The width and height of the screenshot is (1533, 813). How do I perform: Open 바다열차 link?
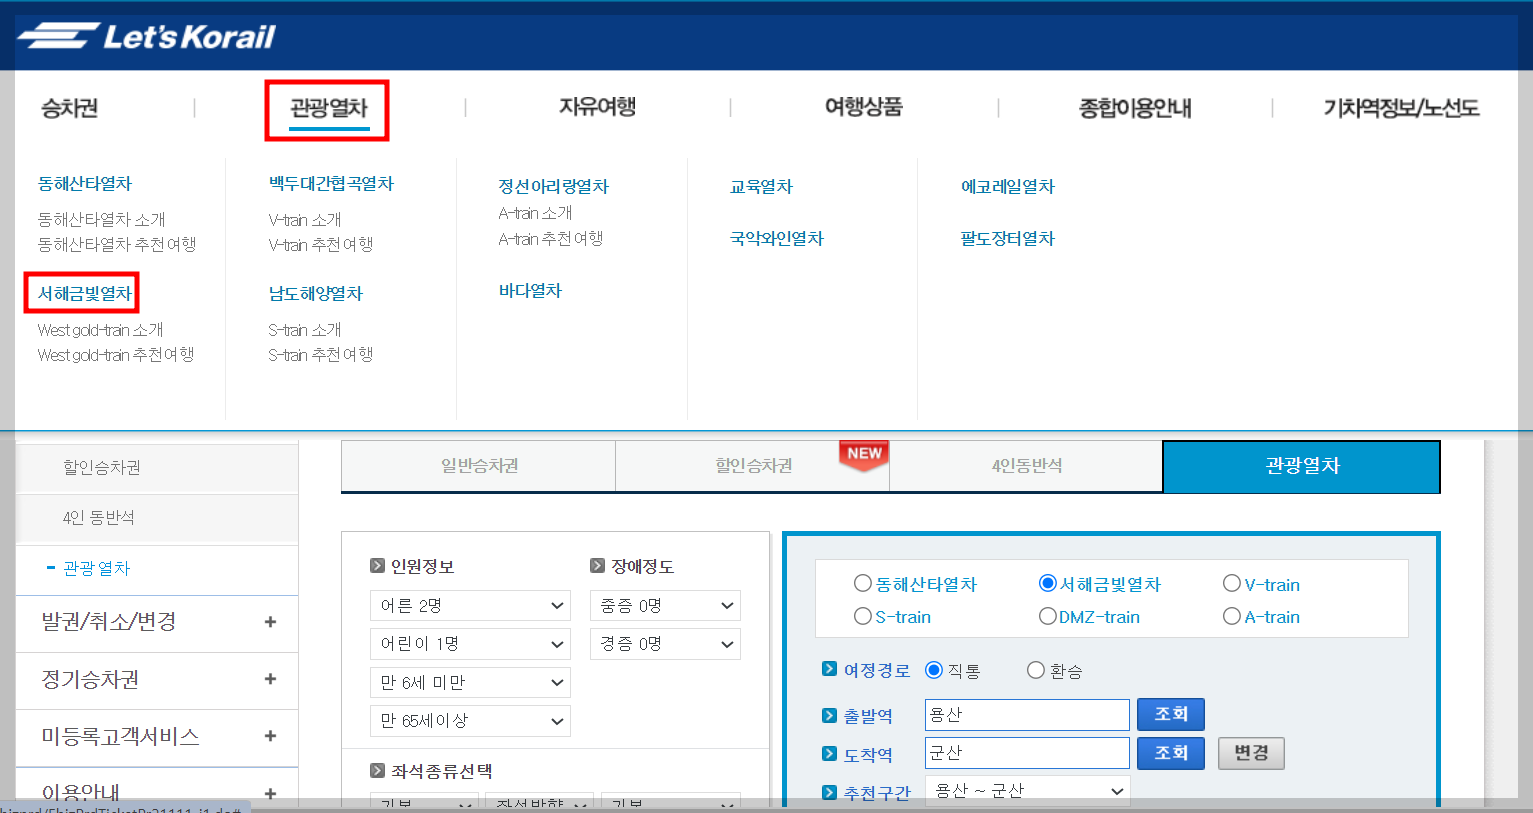tap(530, 291)
